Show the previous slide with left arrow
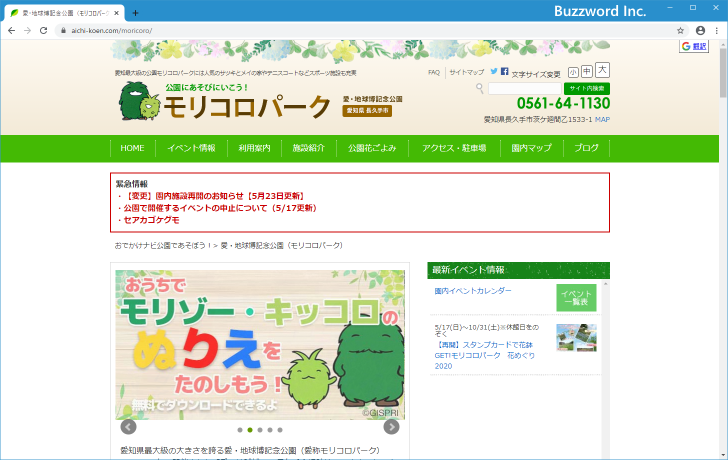 (x=129, y=427)
